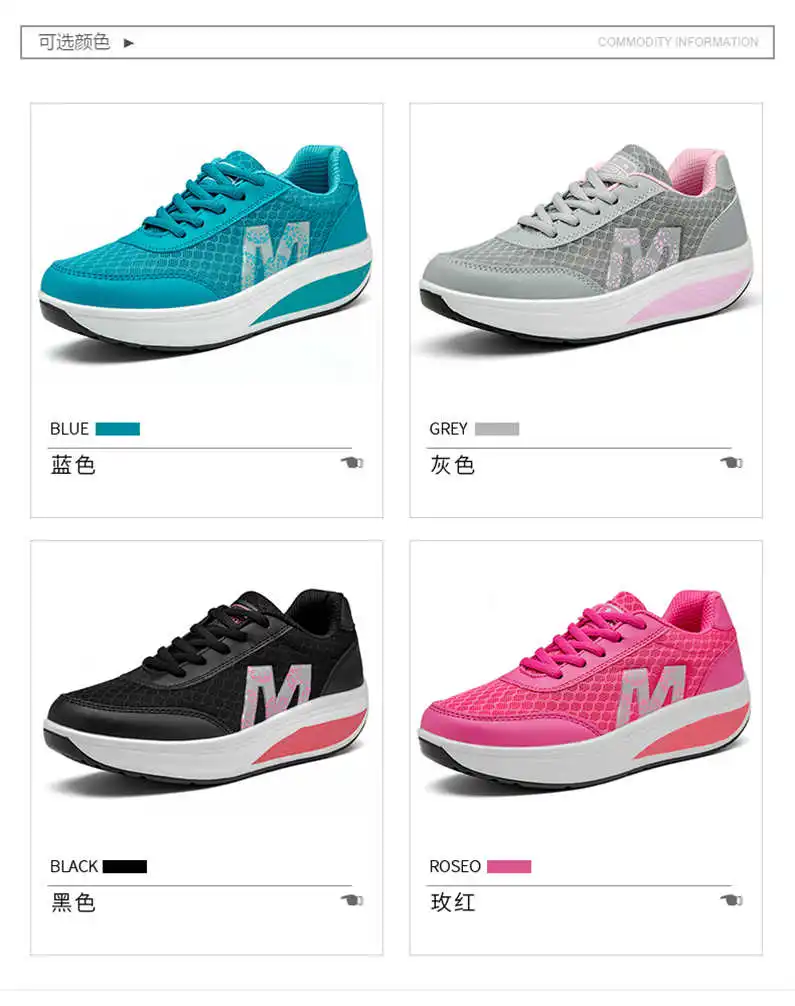
Task: Click the M logo on rose sneaker
Action: [651, 694]
